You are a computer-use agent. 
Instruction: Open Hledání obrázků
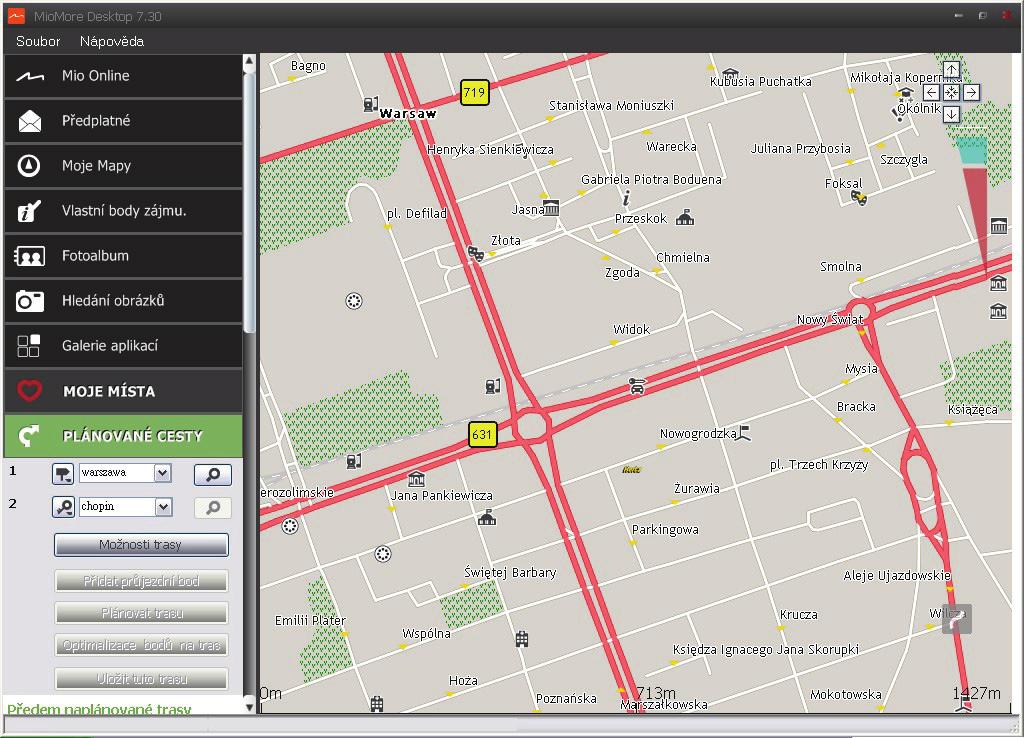pos(123,301)
